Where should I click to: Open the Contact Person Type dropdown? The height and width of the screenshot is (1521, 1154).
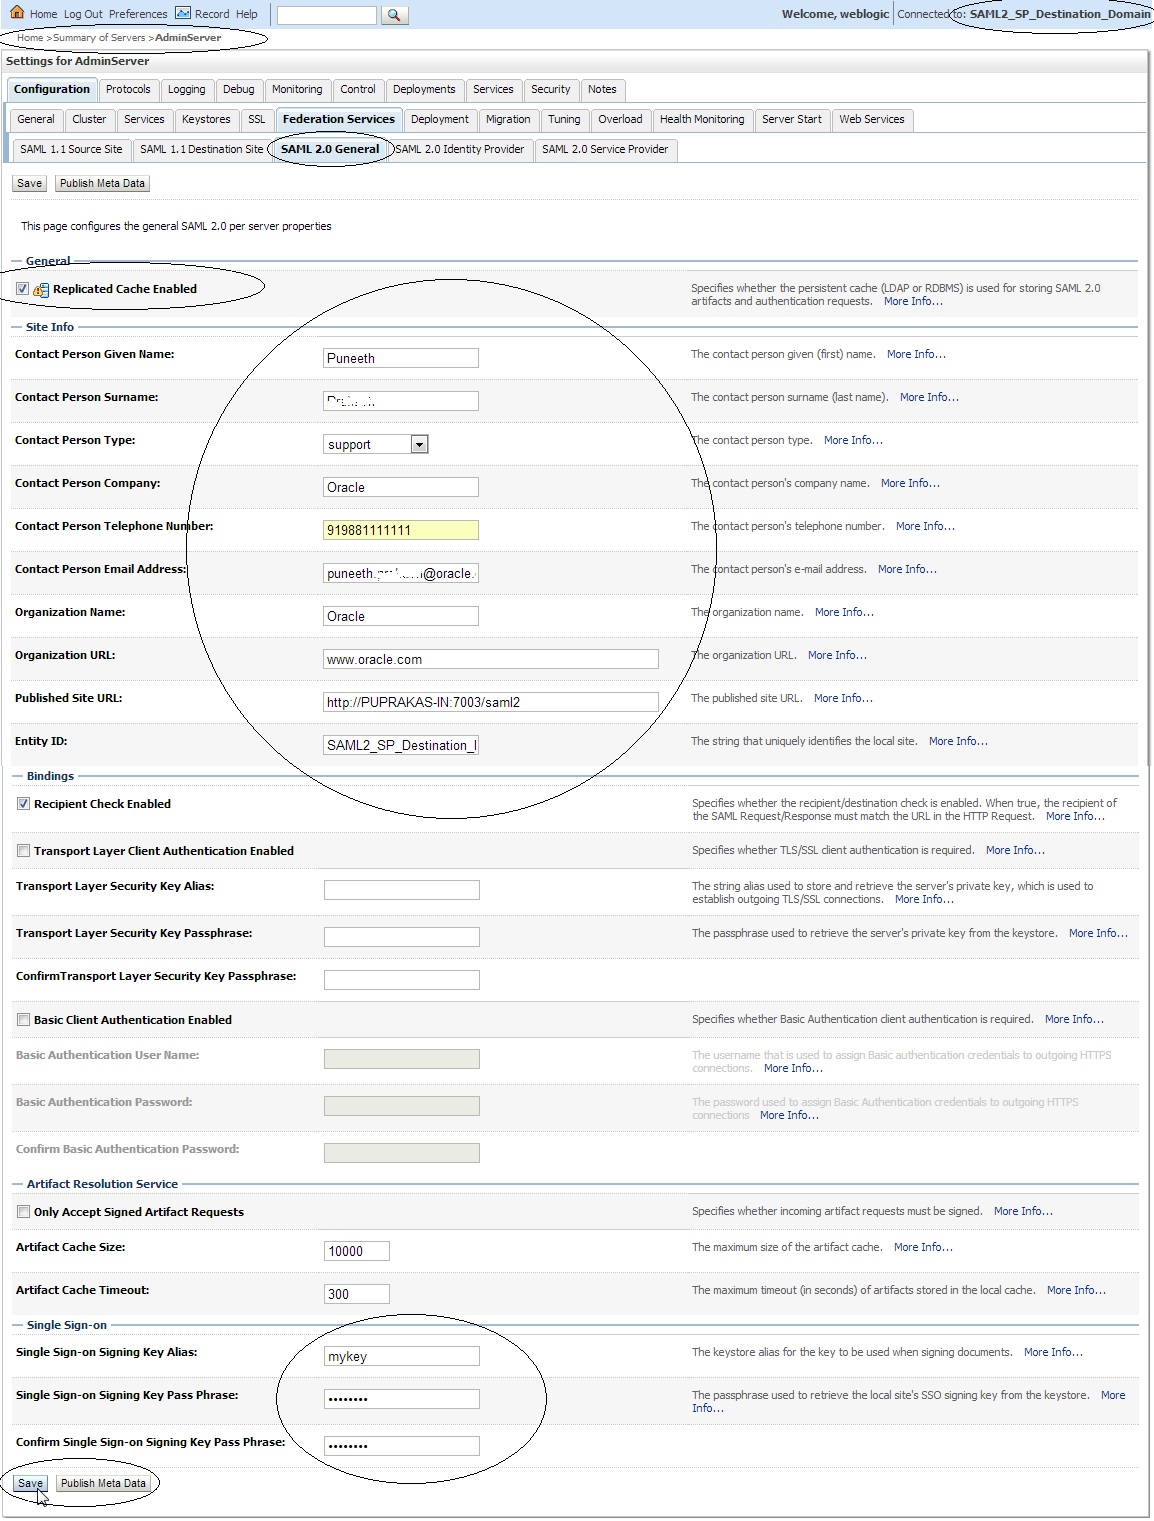[419, 444]
